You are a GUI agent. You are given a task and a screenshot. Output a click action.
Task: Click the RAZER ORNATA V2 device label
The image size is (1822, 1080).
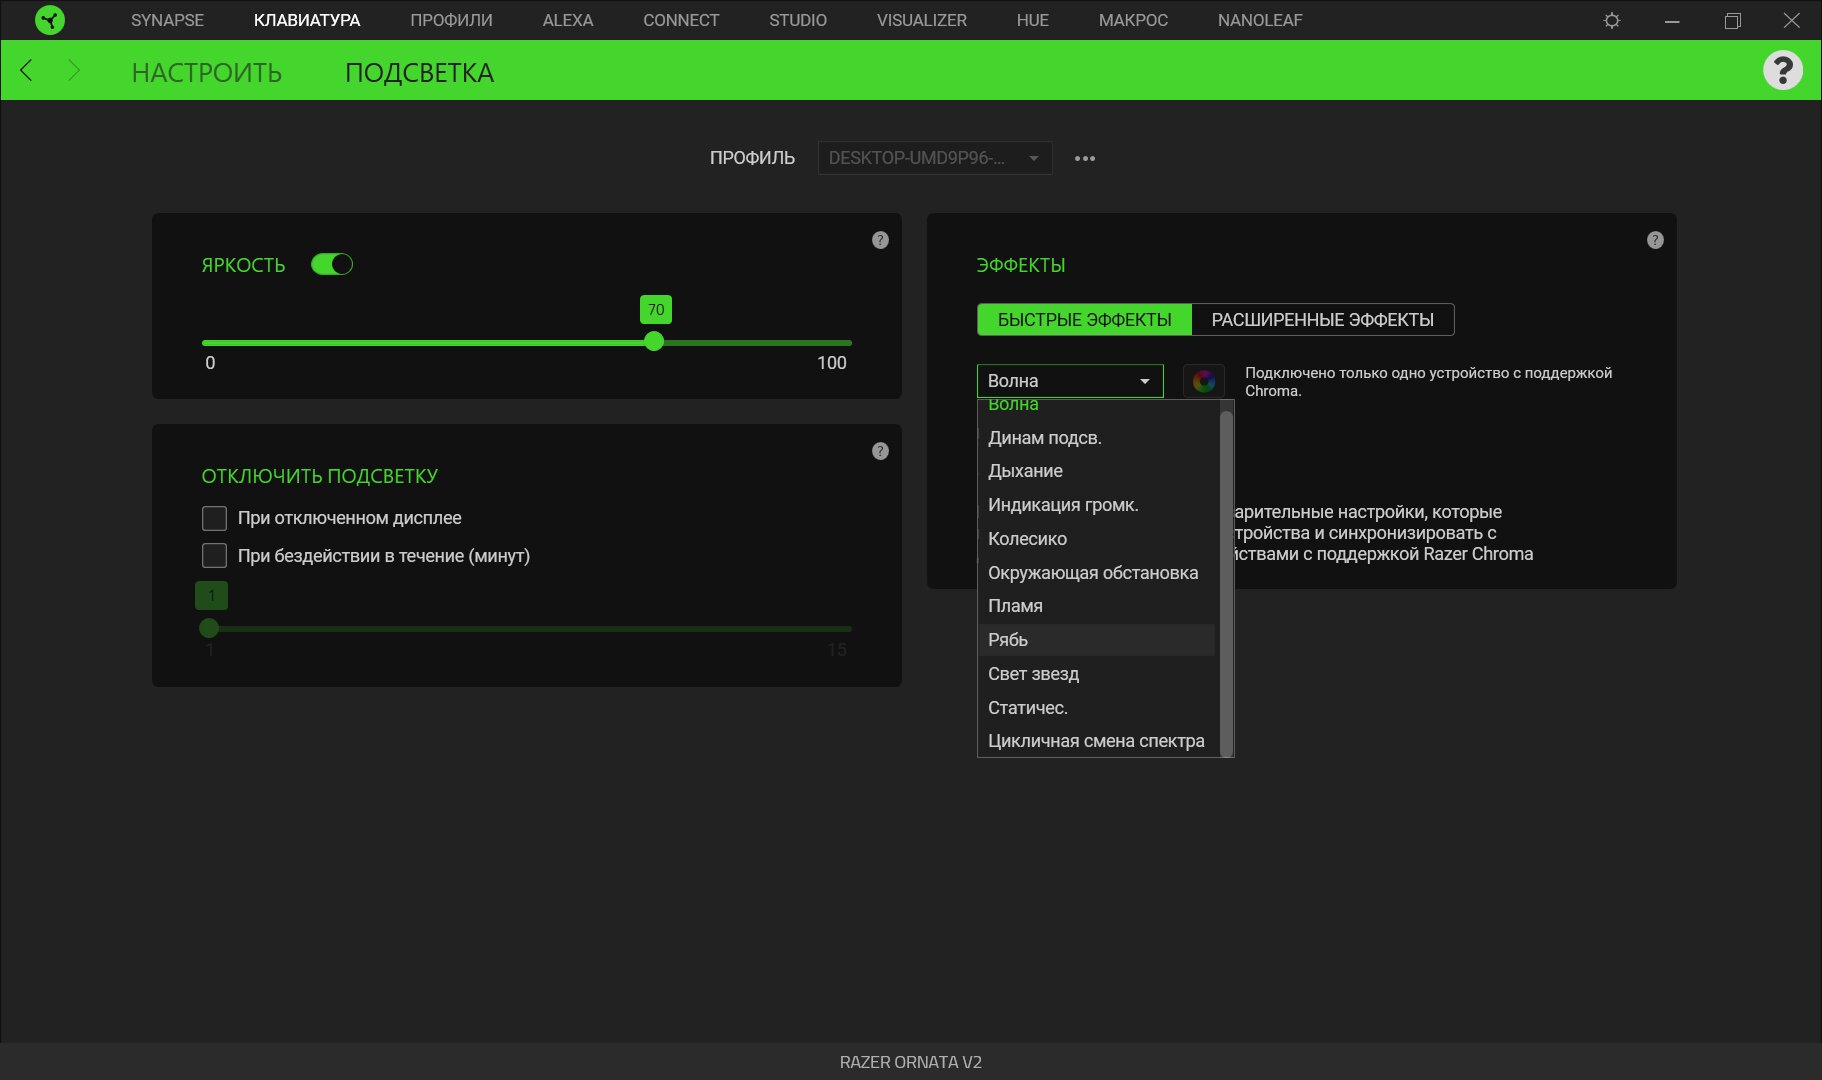[x=911, y=1062]
